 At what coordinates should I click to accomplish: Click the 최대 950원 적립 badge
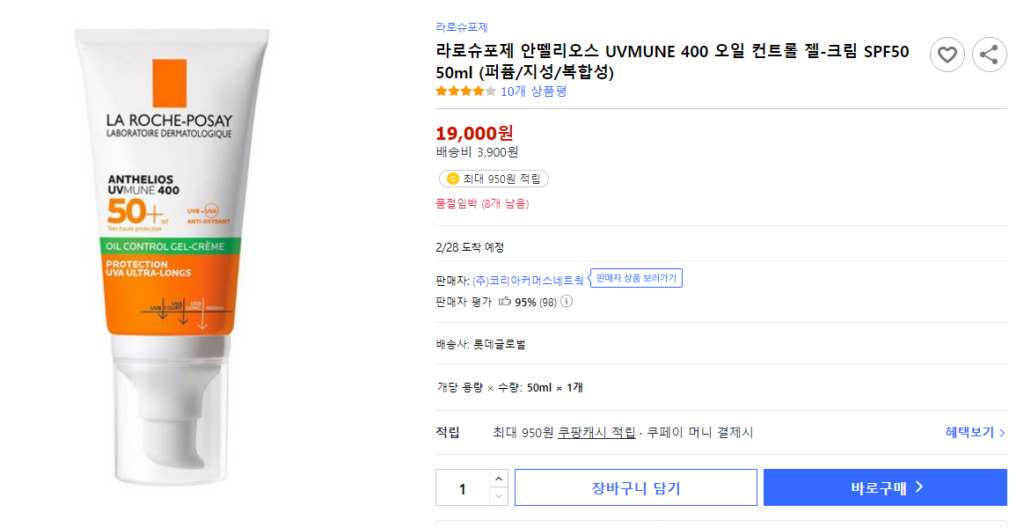pyautogui.click(x=494, y=179)
